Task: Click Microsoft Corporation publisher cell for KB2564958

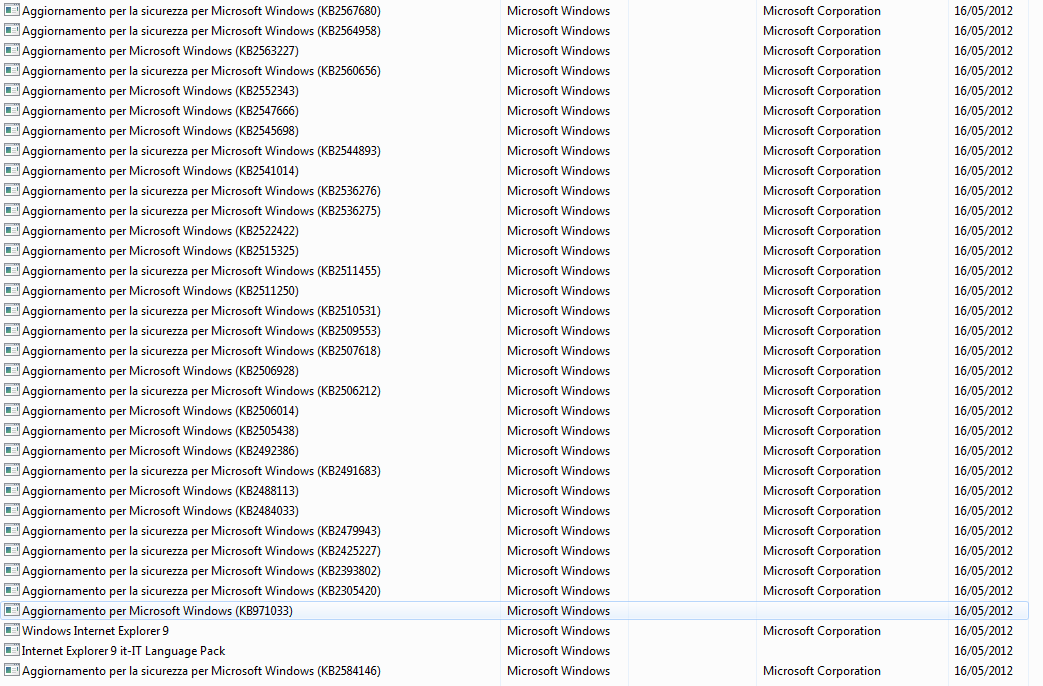Action: pos(821,31)
